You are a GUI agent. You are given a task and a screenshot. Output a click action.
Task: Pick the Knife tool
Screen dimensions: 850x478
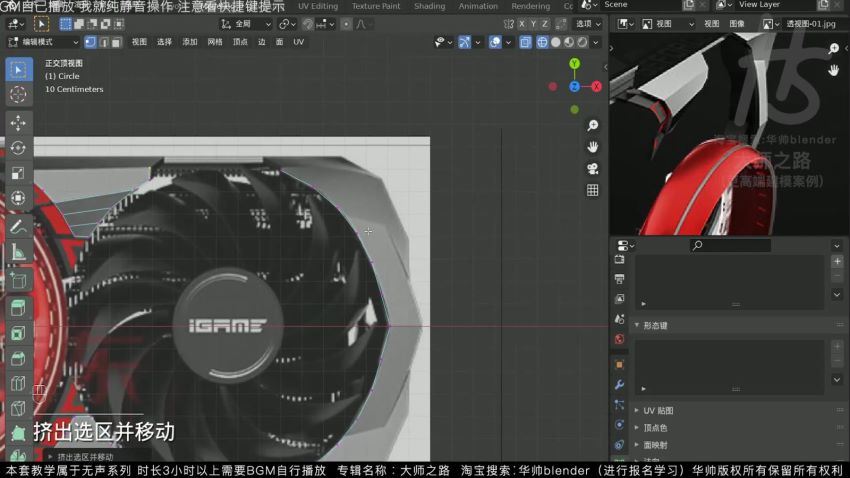(x=18, y=408)
